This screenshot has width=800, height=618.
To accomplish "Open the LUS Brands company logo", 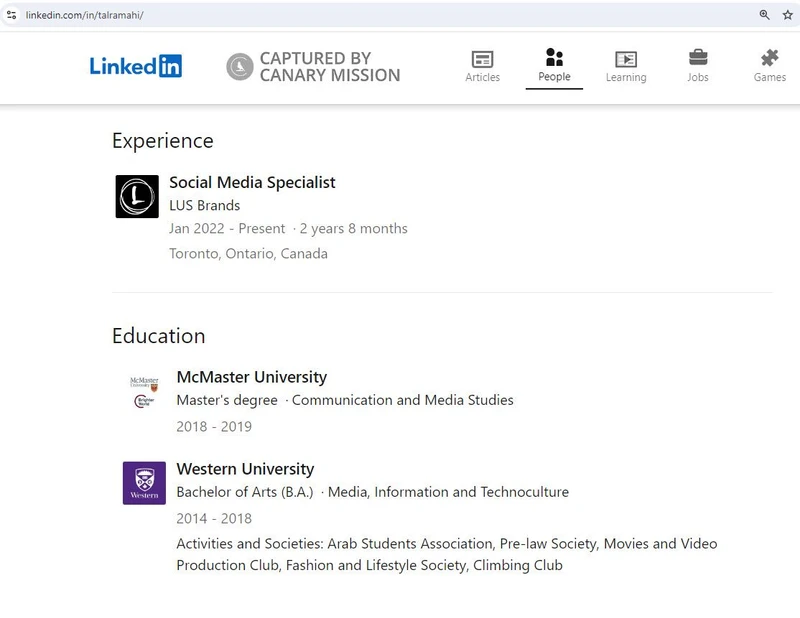I will tap(136, 196).
